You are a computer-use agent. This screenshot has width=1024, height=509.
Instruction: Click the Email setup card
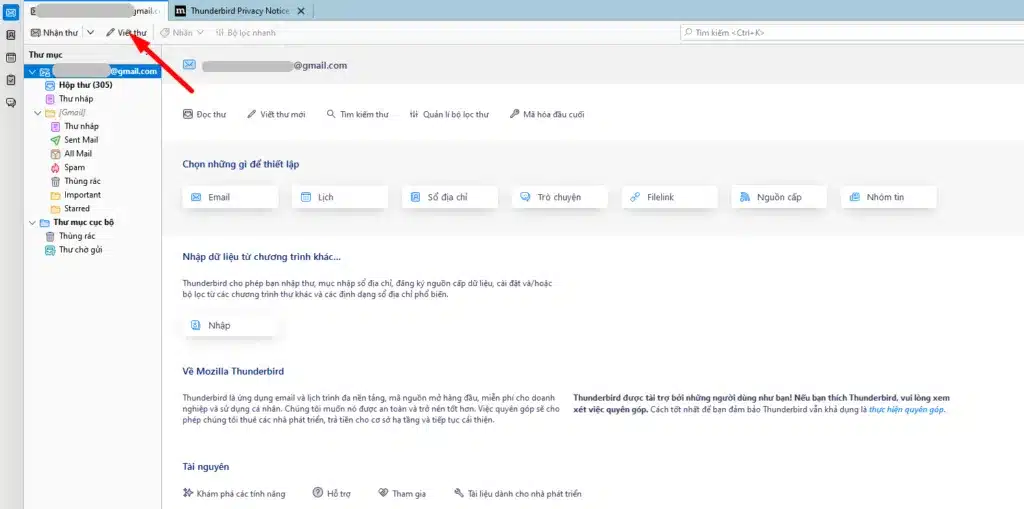(x=231, y=197)
